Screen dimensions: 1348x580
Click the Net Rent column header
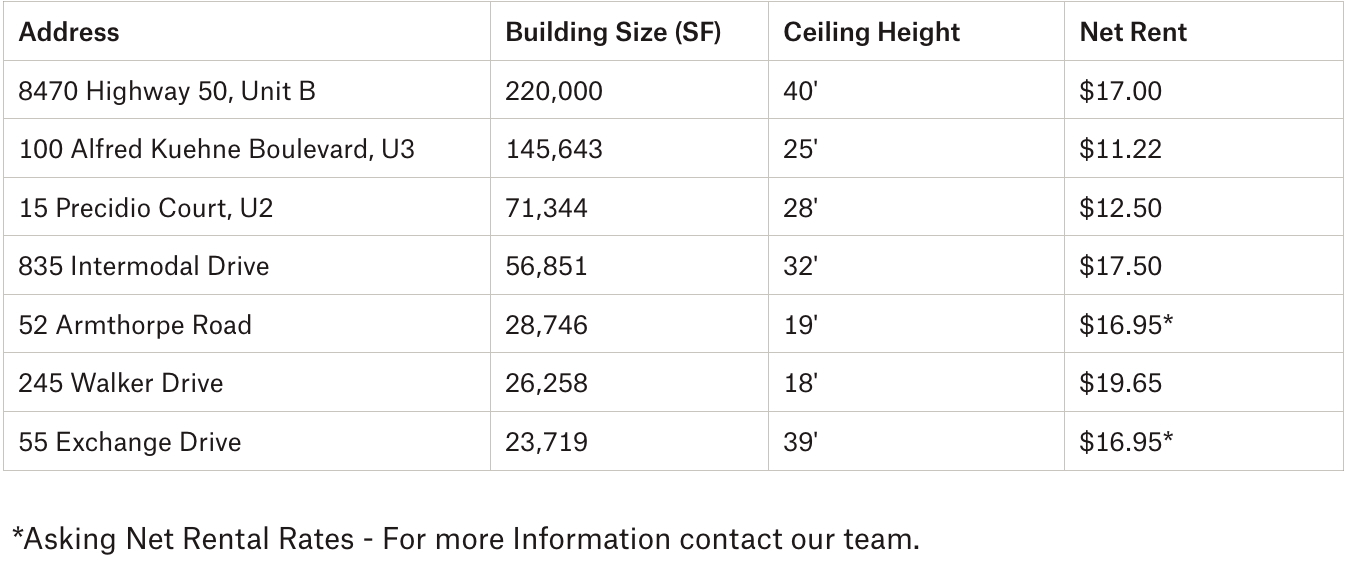click(x=1133, y=32)
